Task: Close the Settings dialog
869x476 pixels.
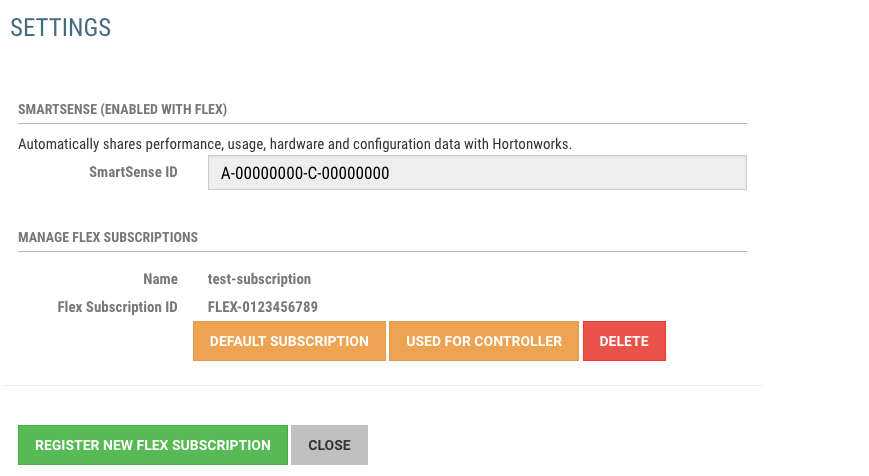Action: (329, 445)
